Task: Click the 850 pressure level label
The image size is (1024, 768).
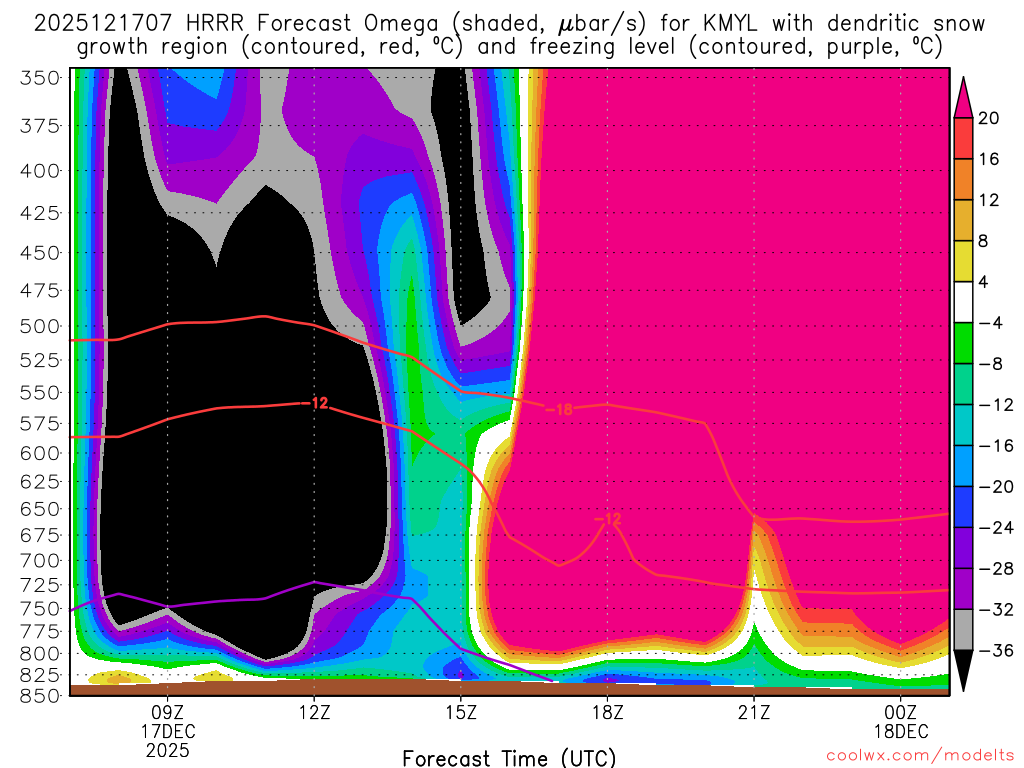Action: click(40, 696)
